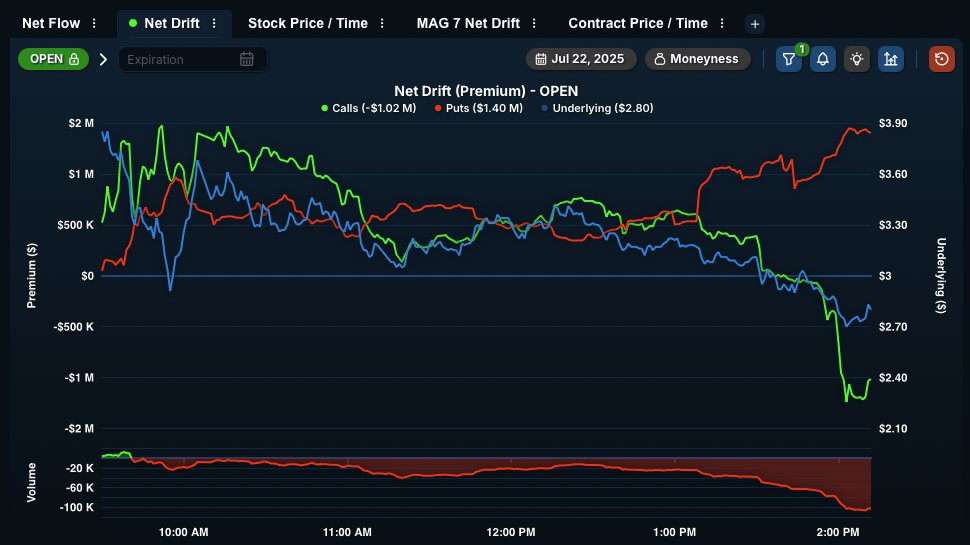Click the 1:00 PM time axis label
This screenshot has width=970, height=545.
coord(674,532)
